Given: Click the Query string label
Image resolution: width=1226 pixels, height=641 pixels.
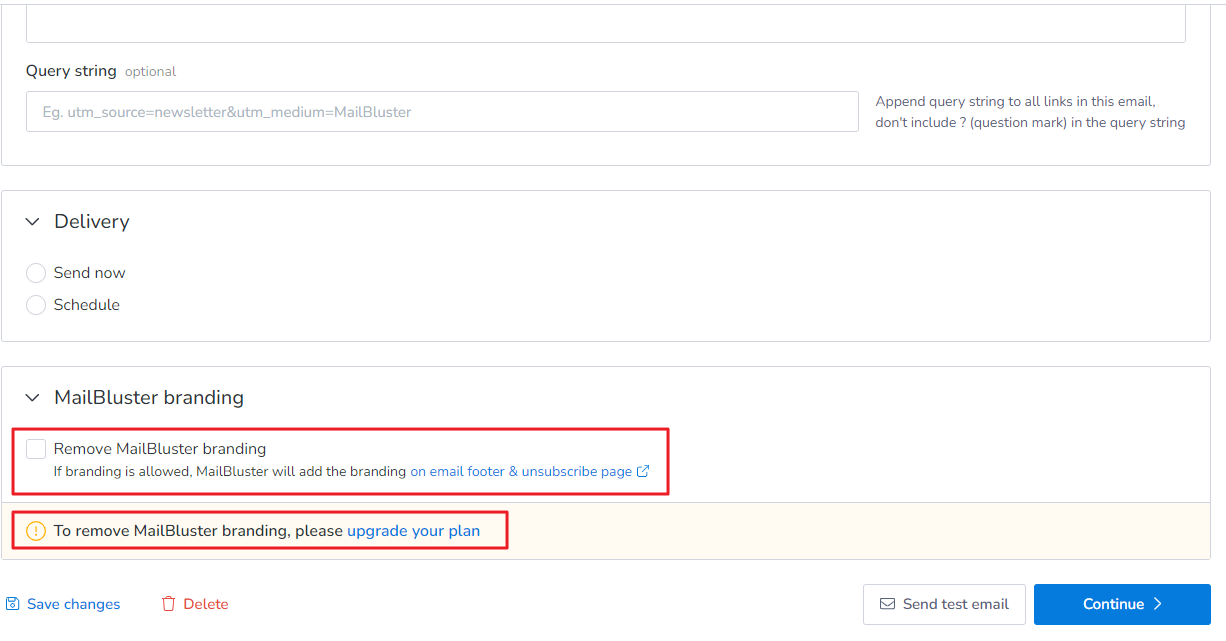Looking at the screenshot, I should click(71, 71).
